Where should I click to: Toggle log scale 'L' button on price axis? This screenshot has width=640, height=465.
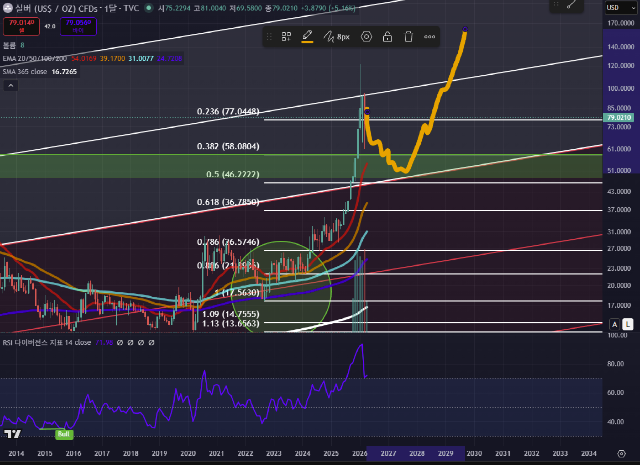(628, 325)
